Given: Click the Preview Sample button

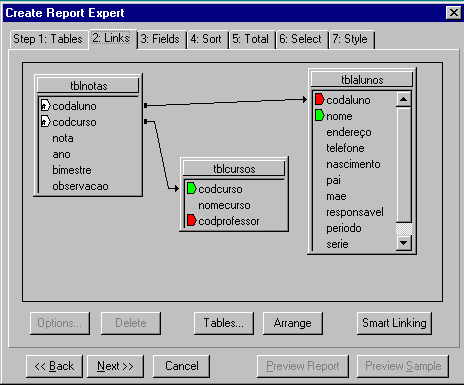Looking at the screenshot, I should 403,366.
